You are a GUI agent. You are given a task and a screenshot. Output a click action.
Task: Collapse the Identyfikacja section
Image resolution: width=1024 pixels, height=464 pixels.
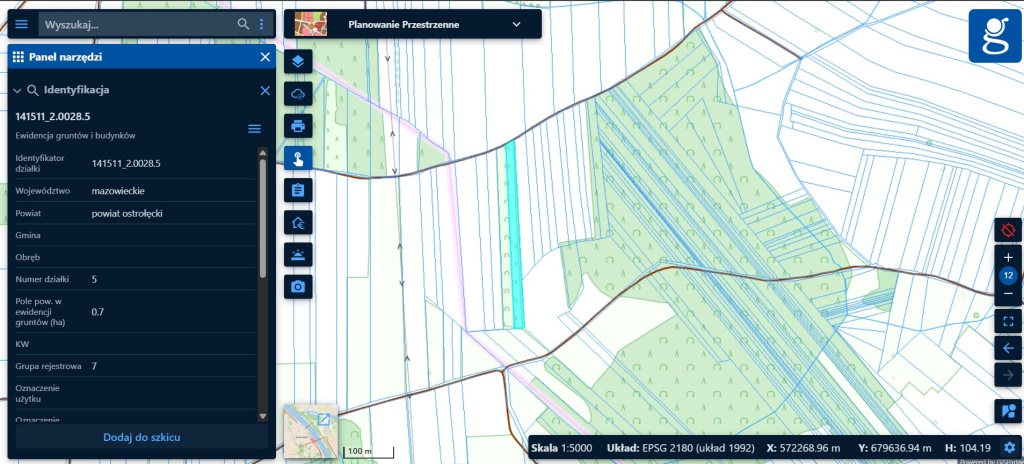coord(18,91)
